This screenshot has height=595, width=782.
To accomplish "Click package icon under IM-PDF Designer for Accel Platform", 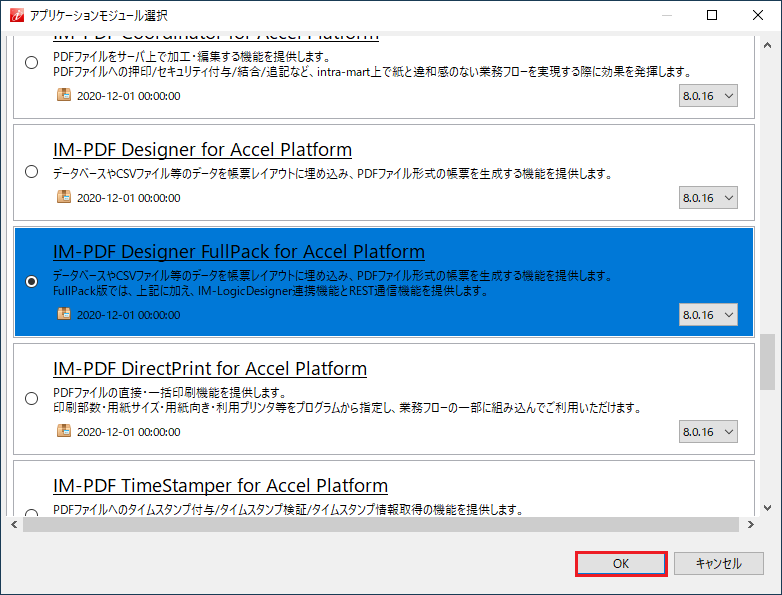I will (x=64, y=197).
